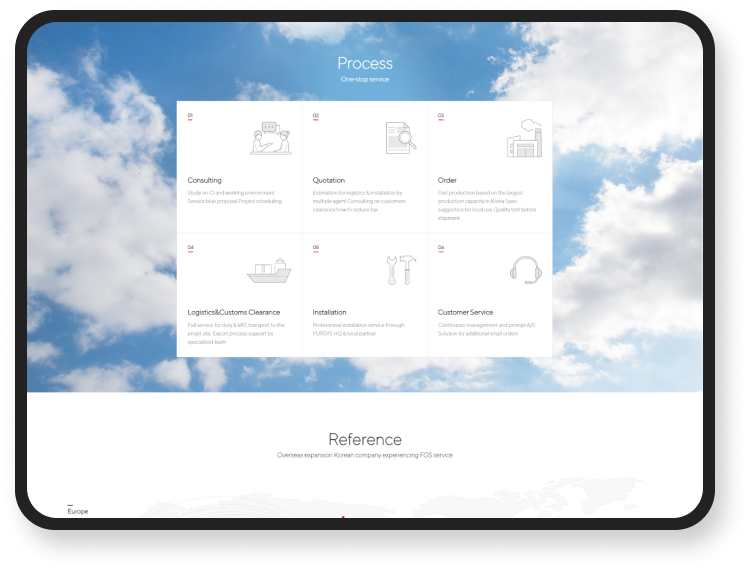Viewport: 750px width, 570px height.
Task: Click the 03 step number label
Action: tap(441, 116)
